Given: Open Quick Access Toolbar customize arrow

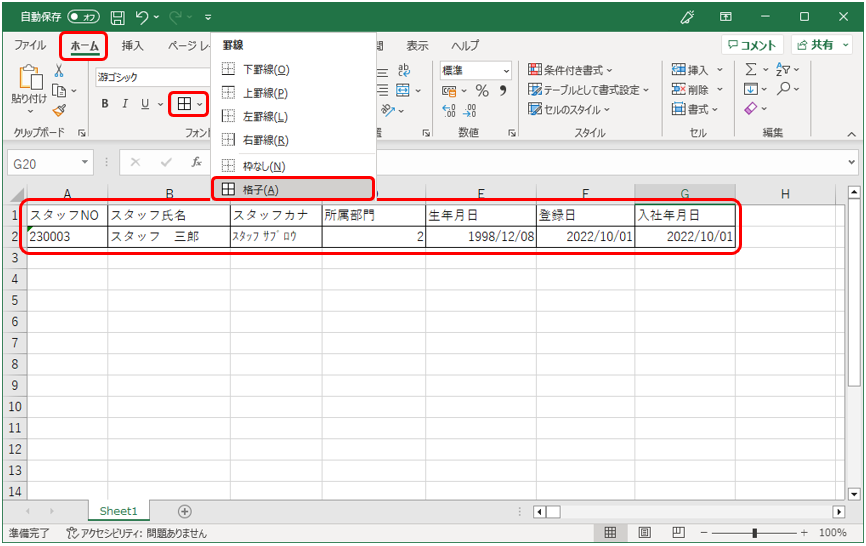Looking at the screenshot, I should (208, 18).
